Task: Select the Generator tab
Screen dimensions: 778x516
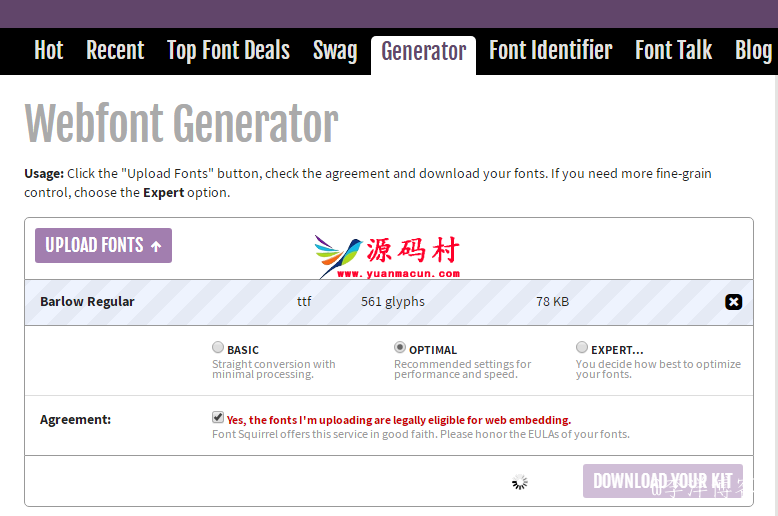Action: point(423,52)
